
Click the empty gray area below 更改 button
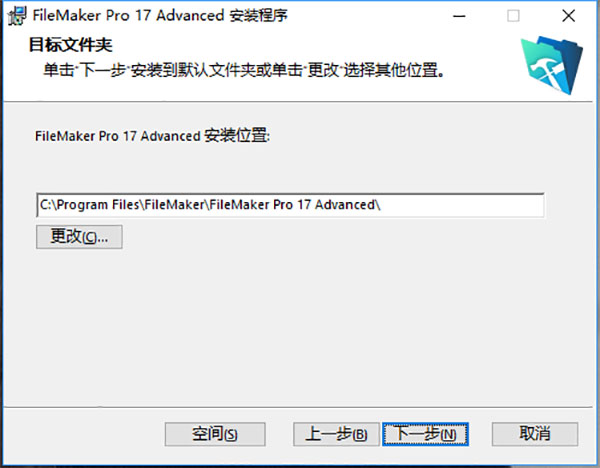coord(291,325)
